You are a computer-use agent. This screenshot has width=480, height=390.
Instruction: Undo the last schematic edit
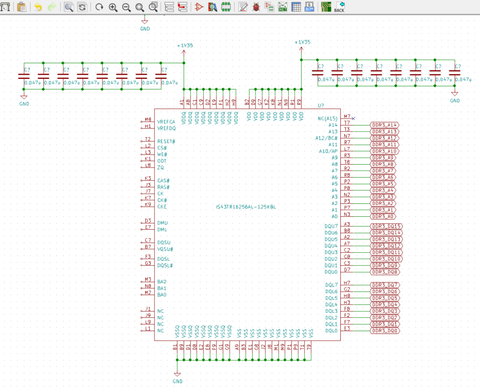pyautogui.click(x=38, y=7)
